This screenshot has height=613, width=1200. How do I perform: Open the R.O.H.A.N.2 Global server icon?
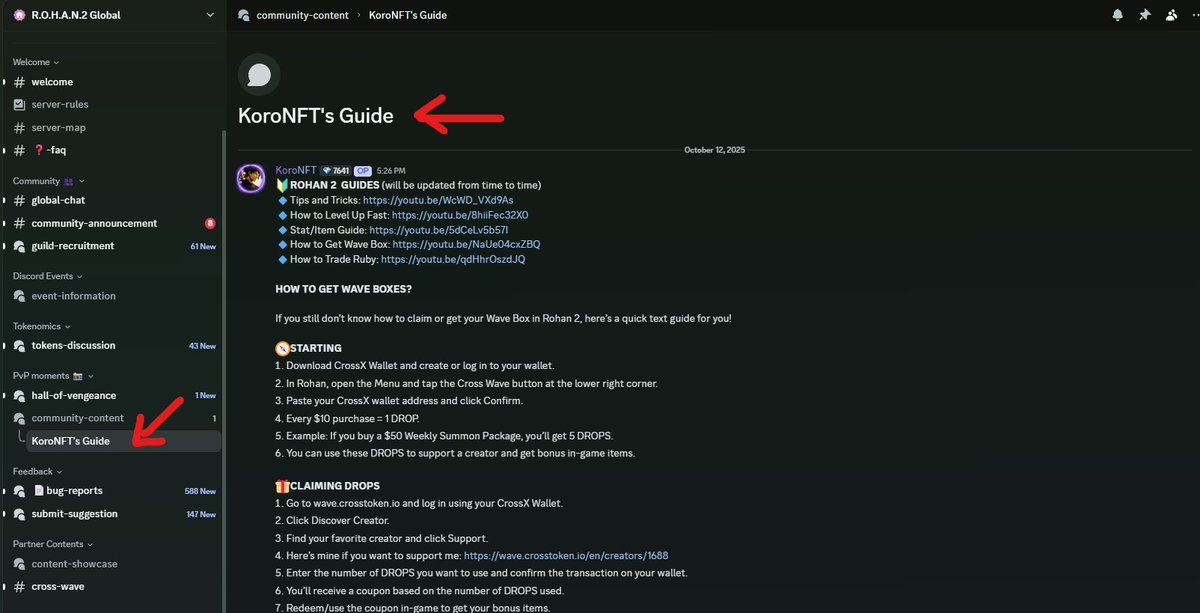[x=19, y=15]
